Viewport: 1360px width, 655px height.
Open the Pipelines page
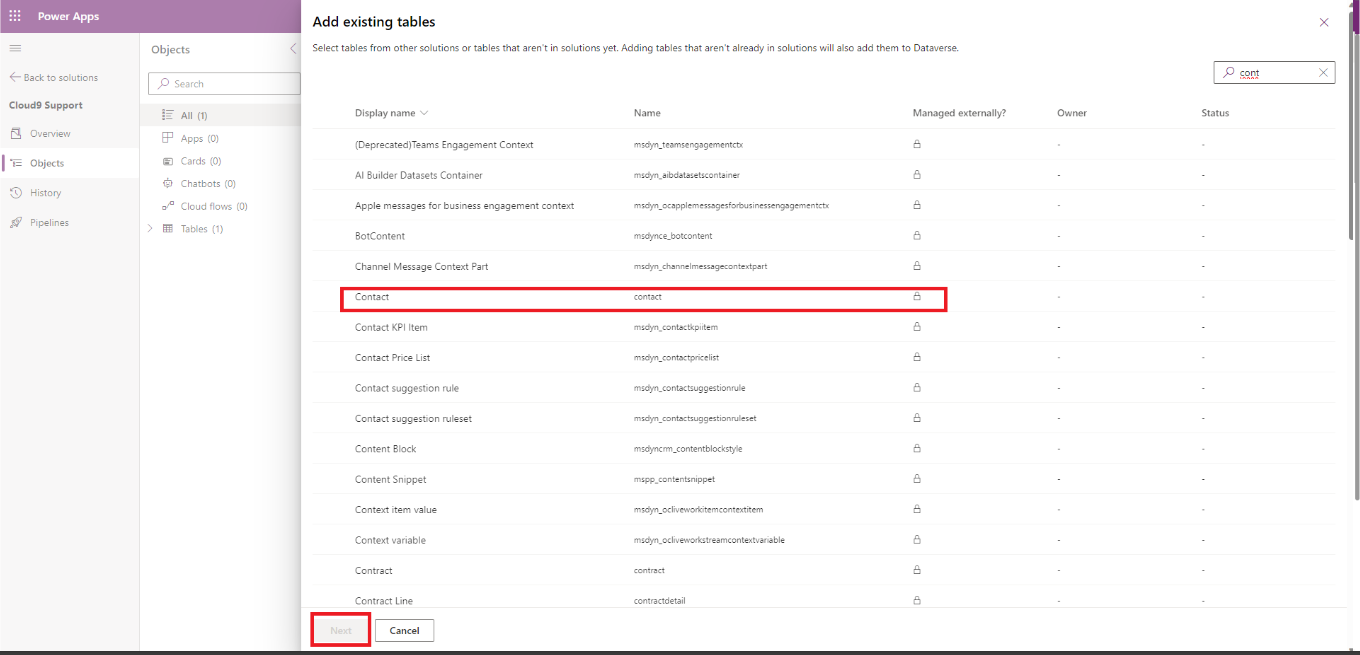(49, 222)
